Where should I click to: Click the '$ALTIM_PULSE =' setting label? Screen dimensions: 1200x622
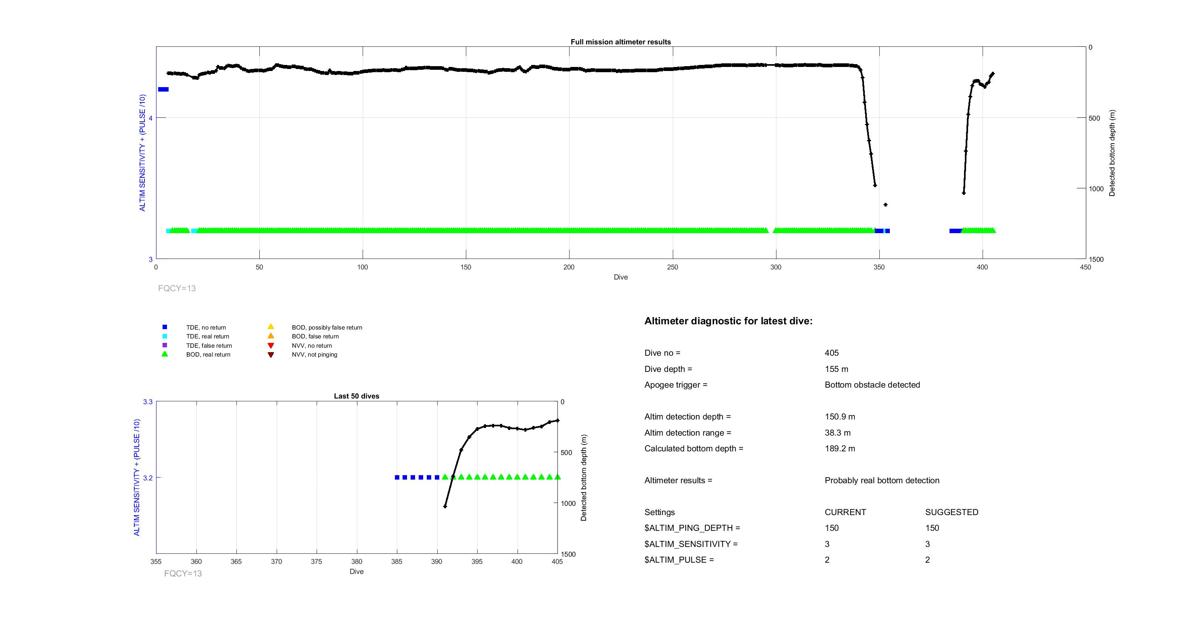click(680, 560)
